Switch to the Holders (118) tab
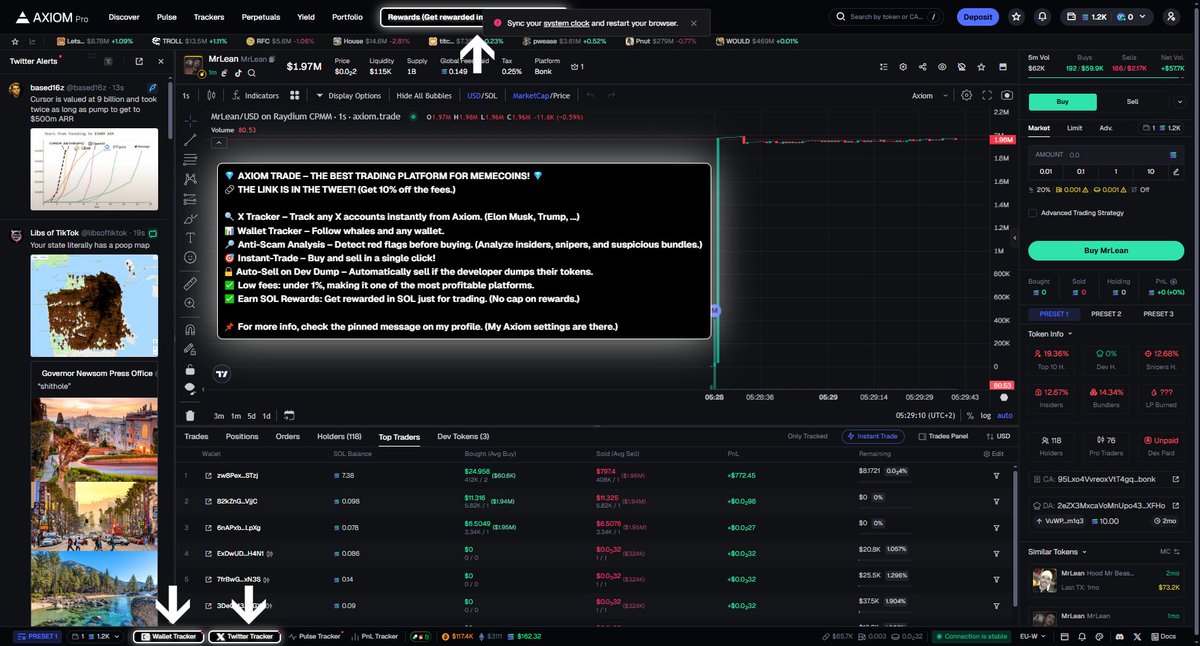The height and width of the screenshot is (646, 1200). pyautogui.click(x=339, y=436)
